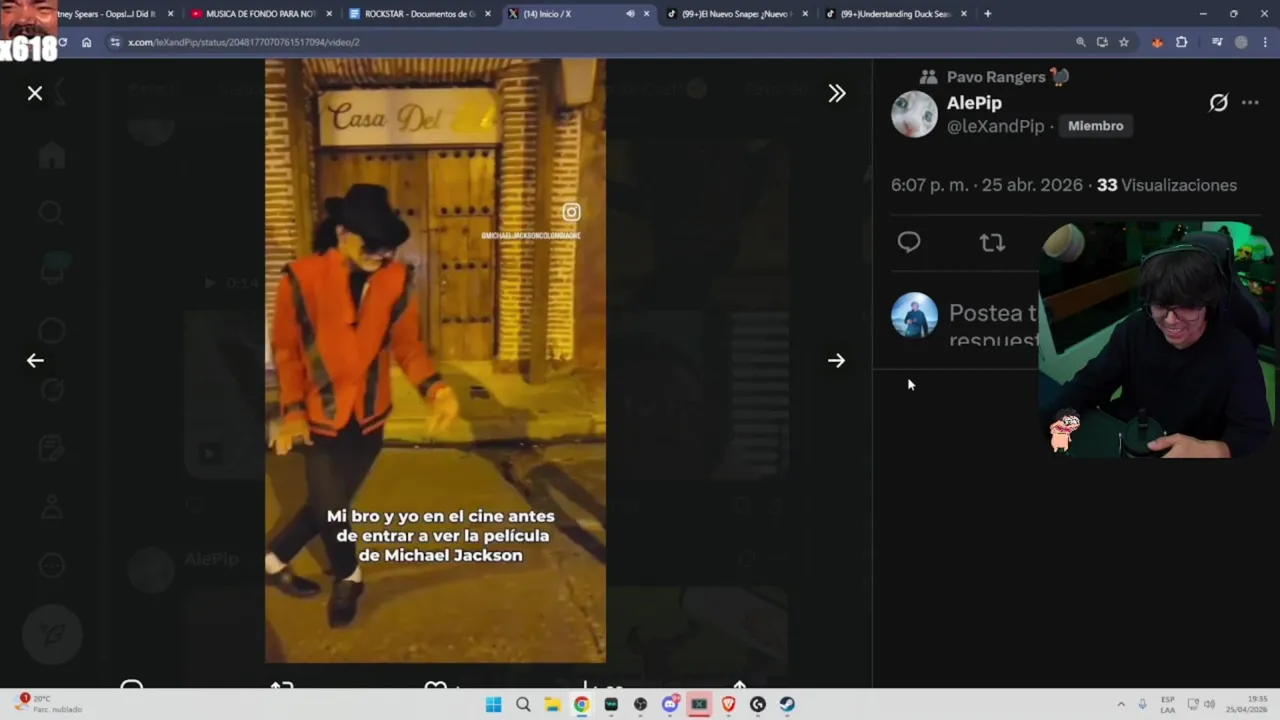
Task: Close the Understanding Duck tab
Action: tap(964, 14)
